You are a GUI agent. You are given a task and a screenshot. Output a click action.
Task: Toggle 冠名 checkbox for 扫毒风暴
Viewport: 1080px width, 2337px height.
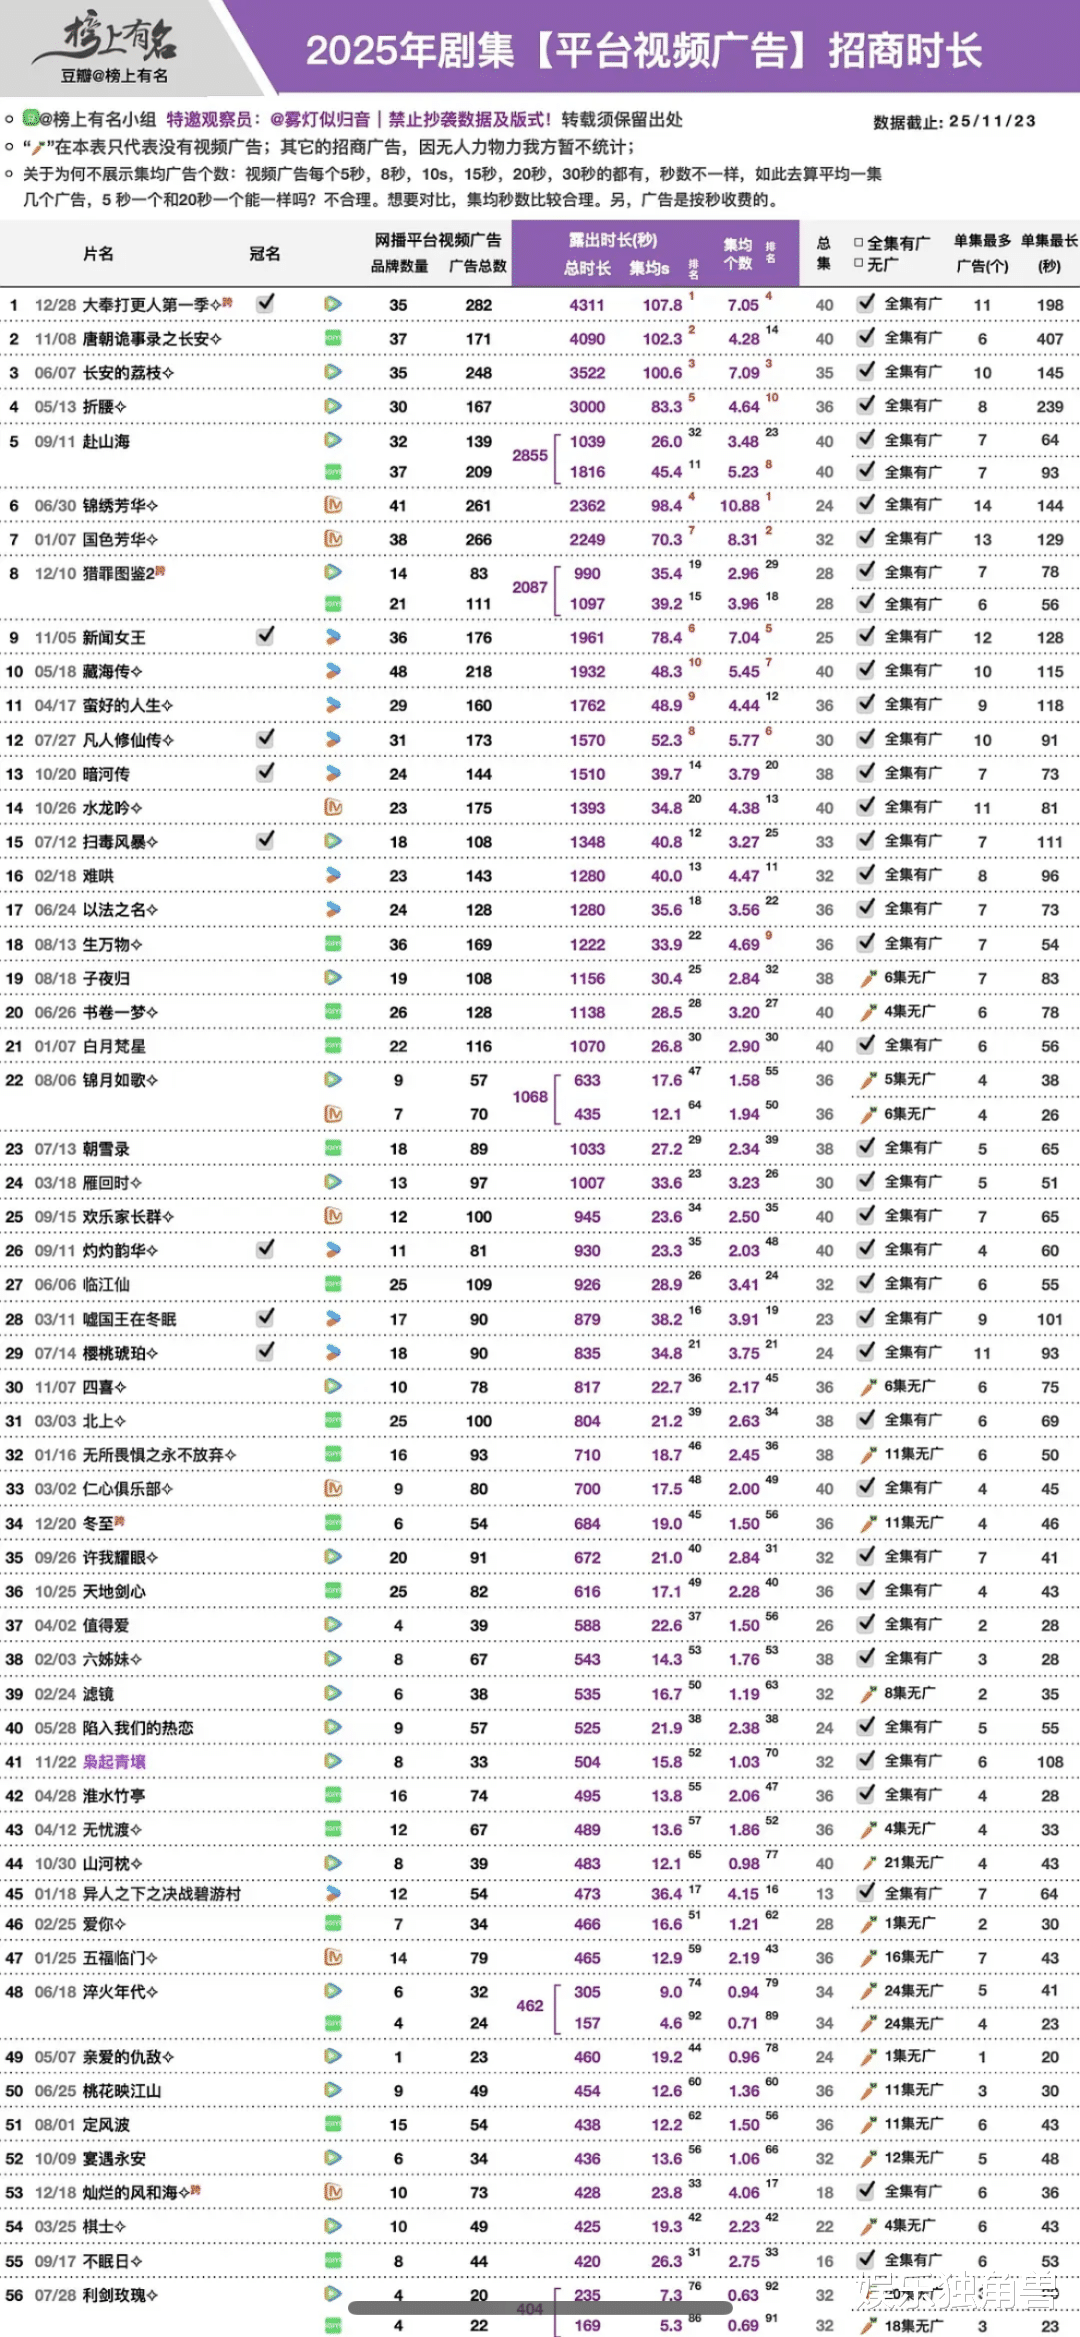click(x=265, y=839)
